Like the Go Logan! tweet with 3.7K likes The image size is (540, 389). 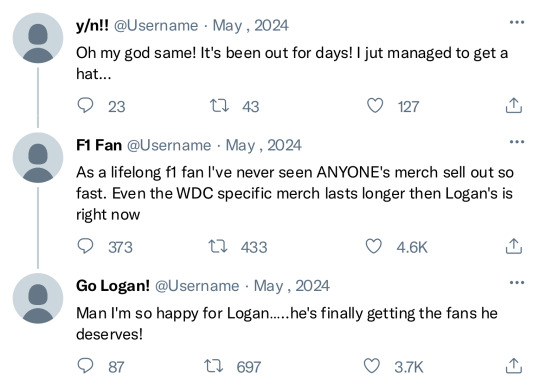pos(372,366)
